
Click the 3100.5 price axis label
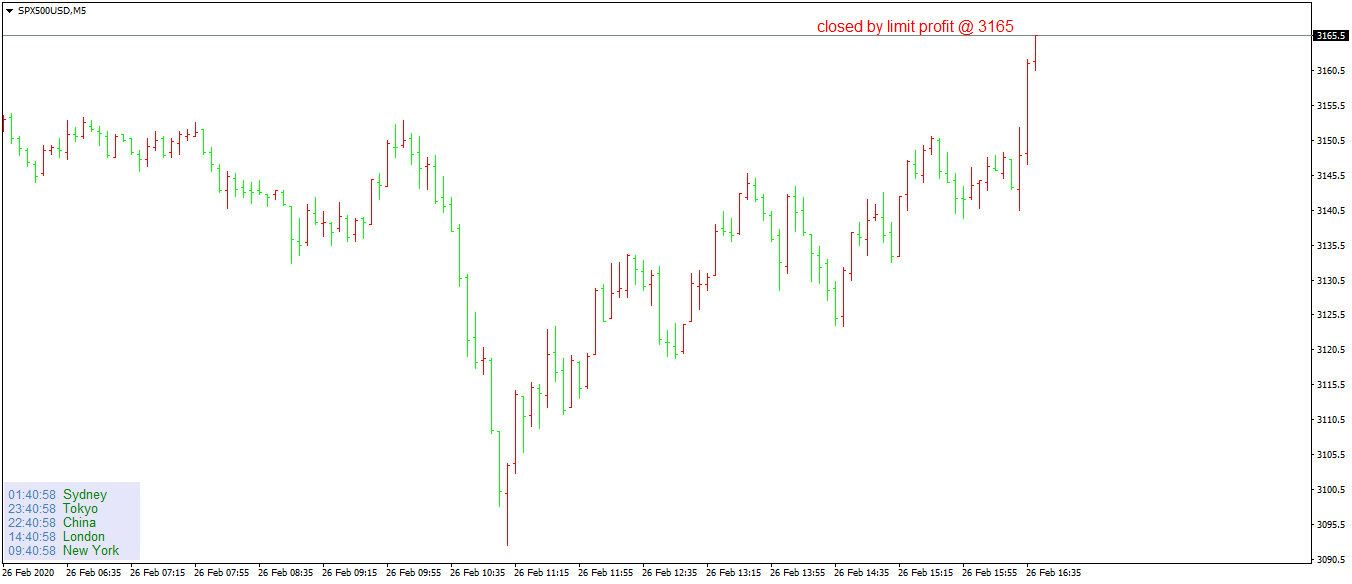[1329, 490]
